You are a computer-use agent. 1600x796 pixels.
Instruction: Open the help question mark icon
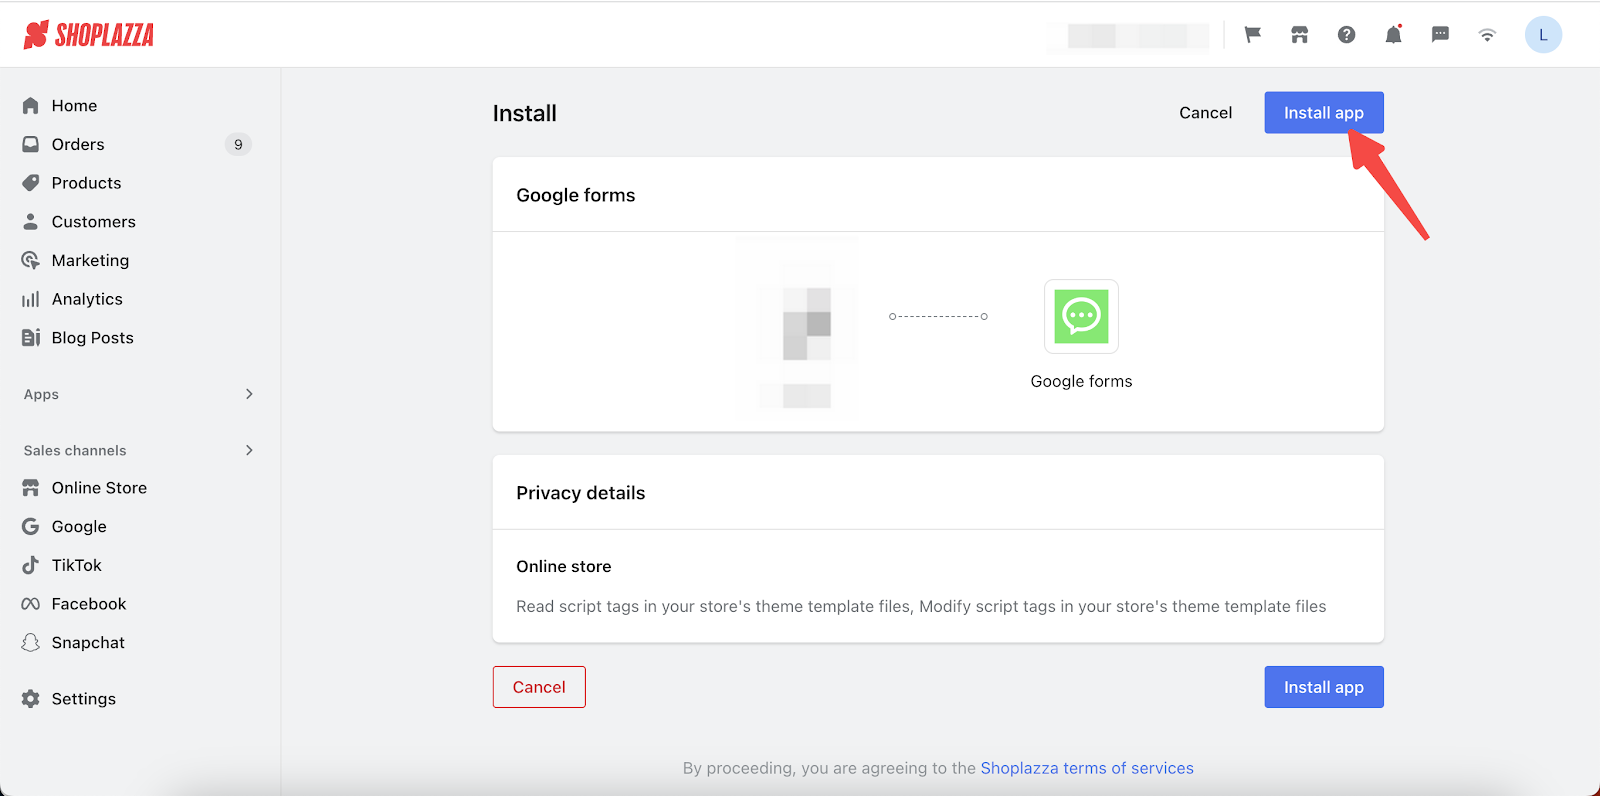coord(1346,35)
